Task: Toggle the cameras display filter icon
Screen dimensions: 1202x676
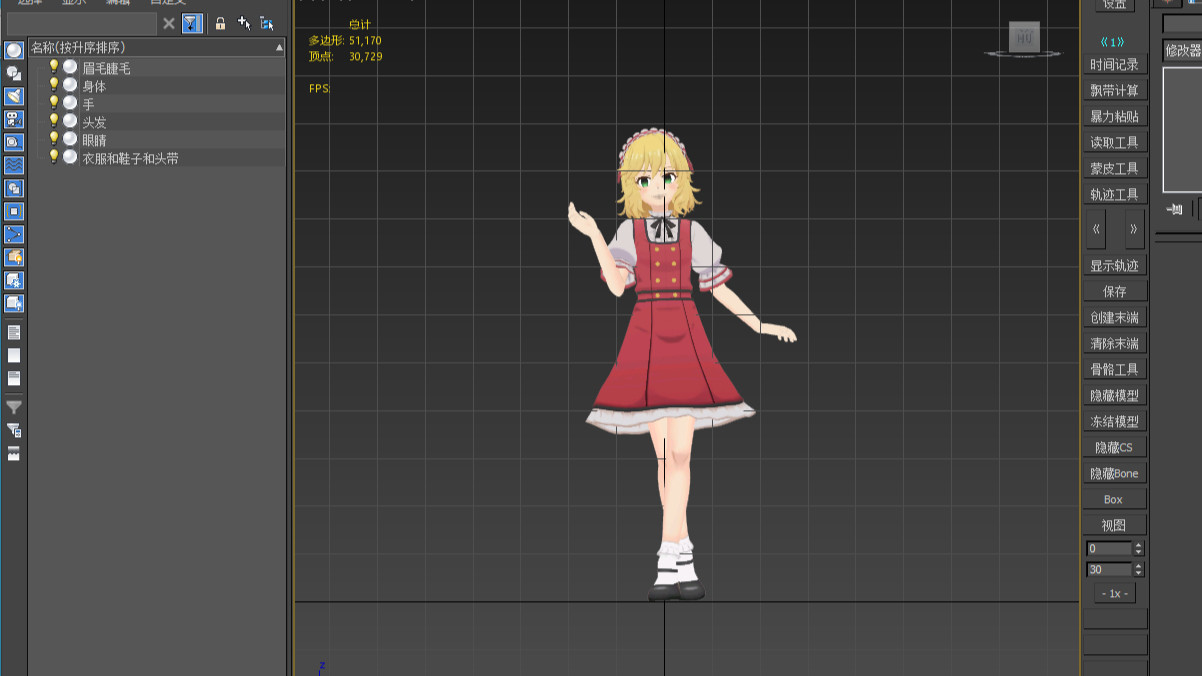Action: 14,119
